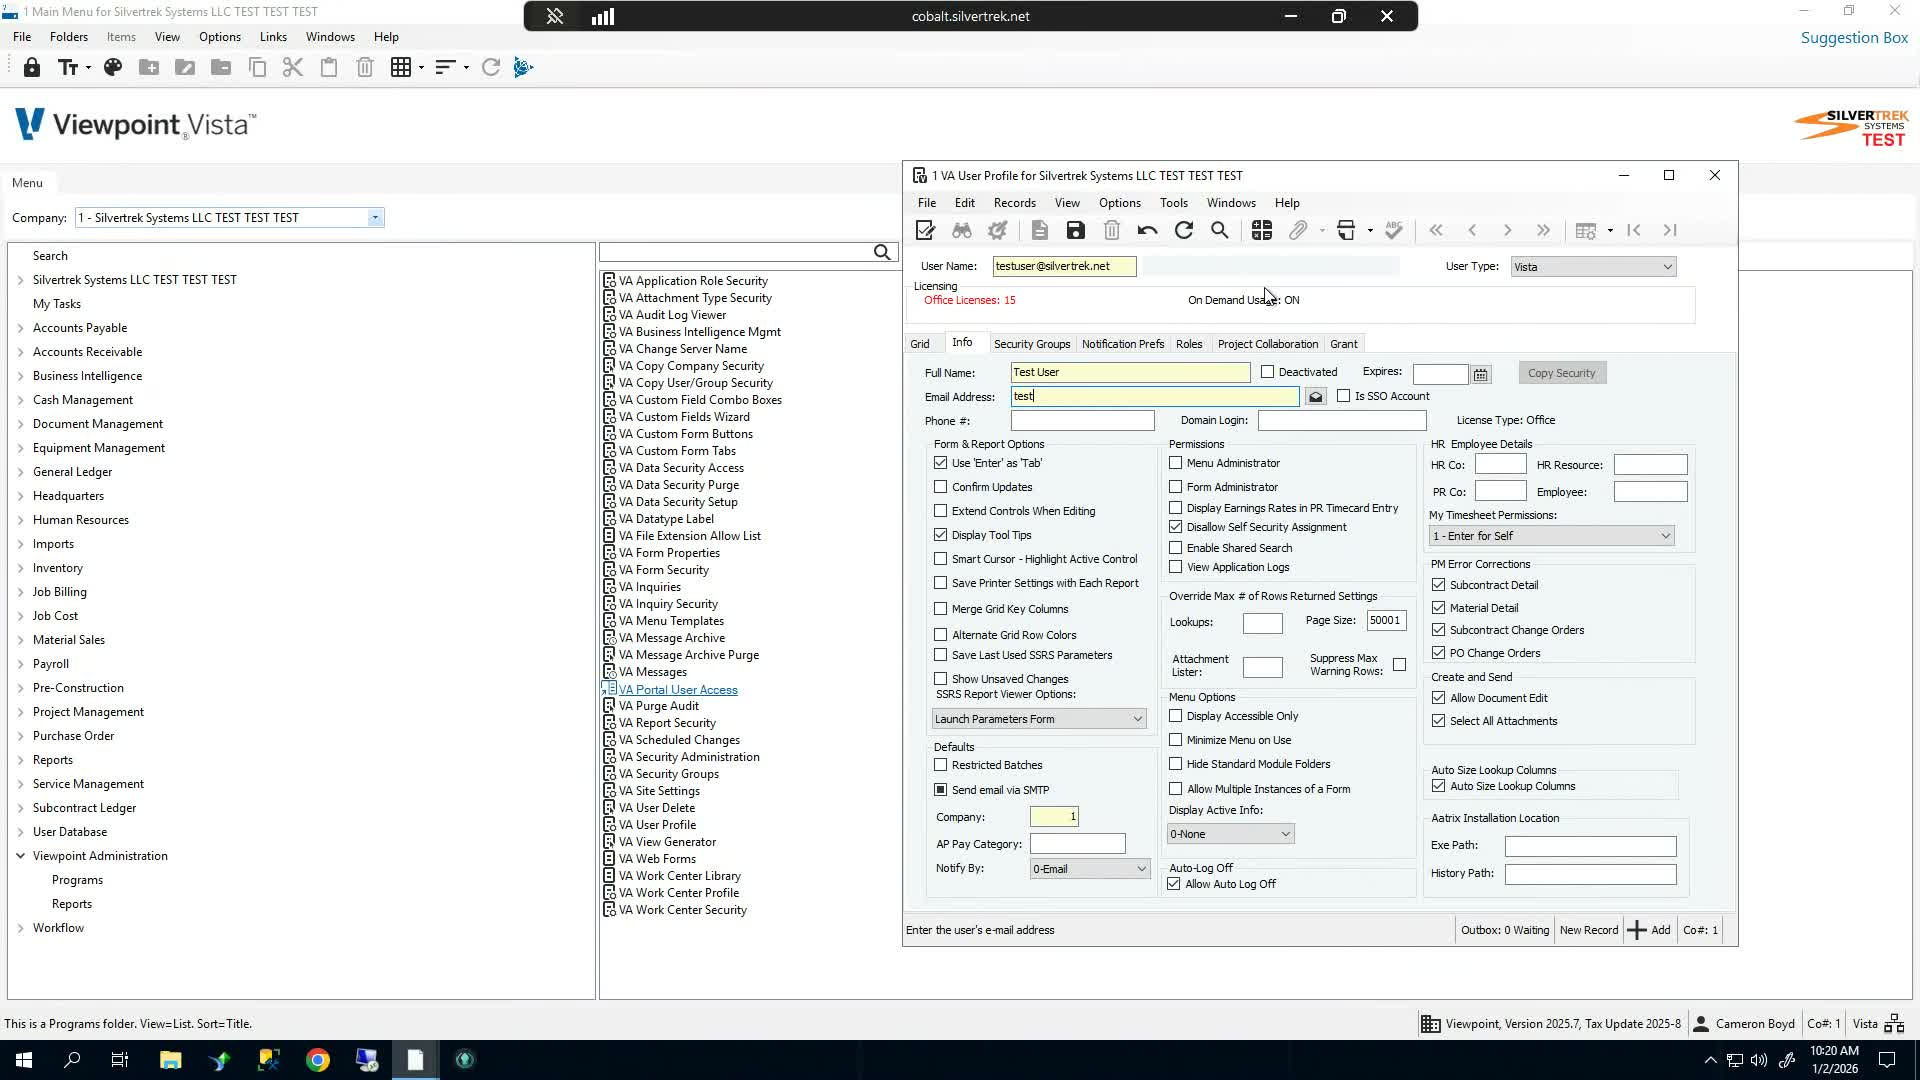Viewport: 1920px width, 1080px height.
Task: Click the Domain Login input field
Action: 1341,421
